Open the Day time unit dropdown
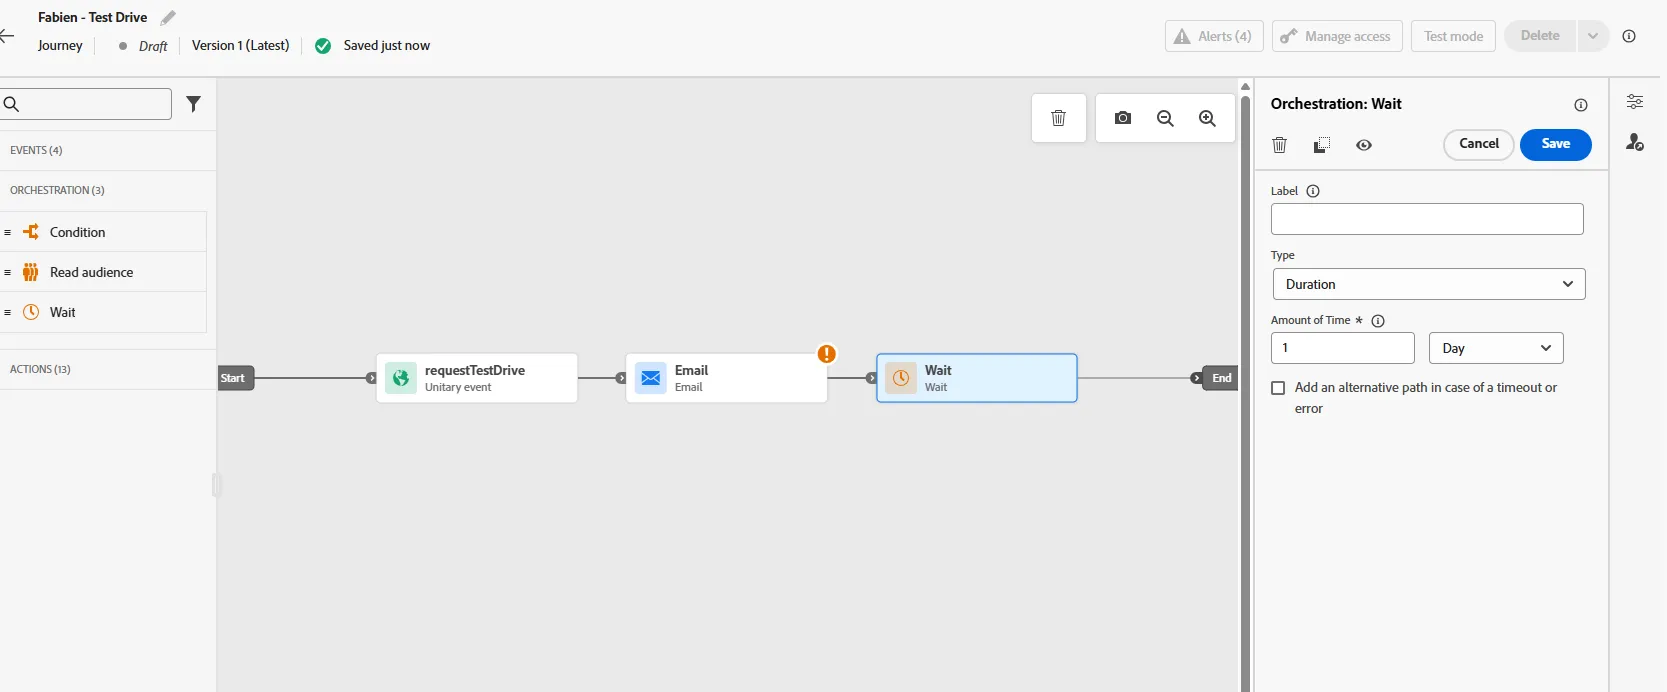Image resolution: width=1667 pixels, height=692 pixels. tap(1496, 348)
